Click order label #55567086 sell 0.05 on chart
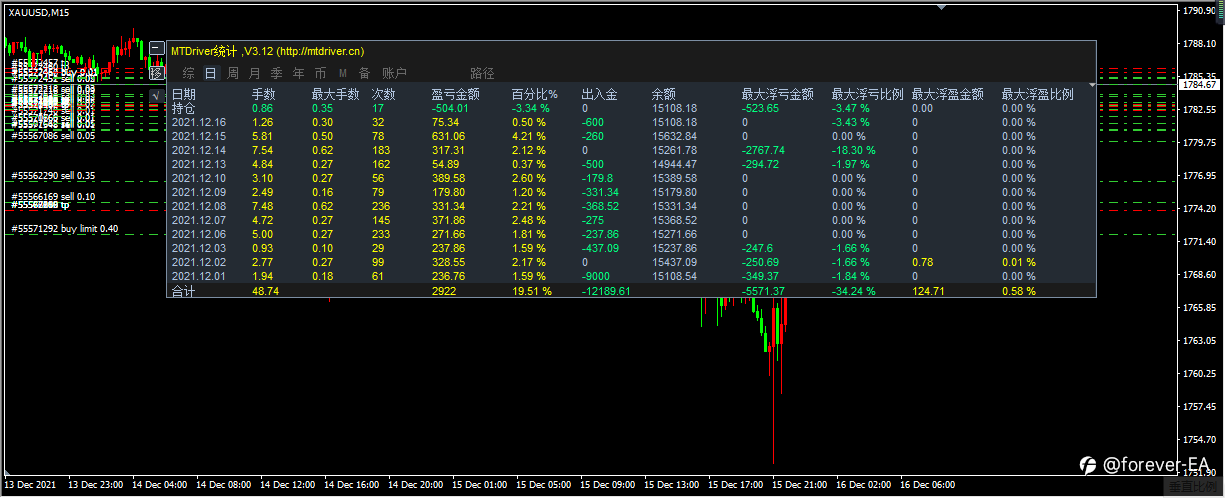1225x498 pixels. click(53, 135)
